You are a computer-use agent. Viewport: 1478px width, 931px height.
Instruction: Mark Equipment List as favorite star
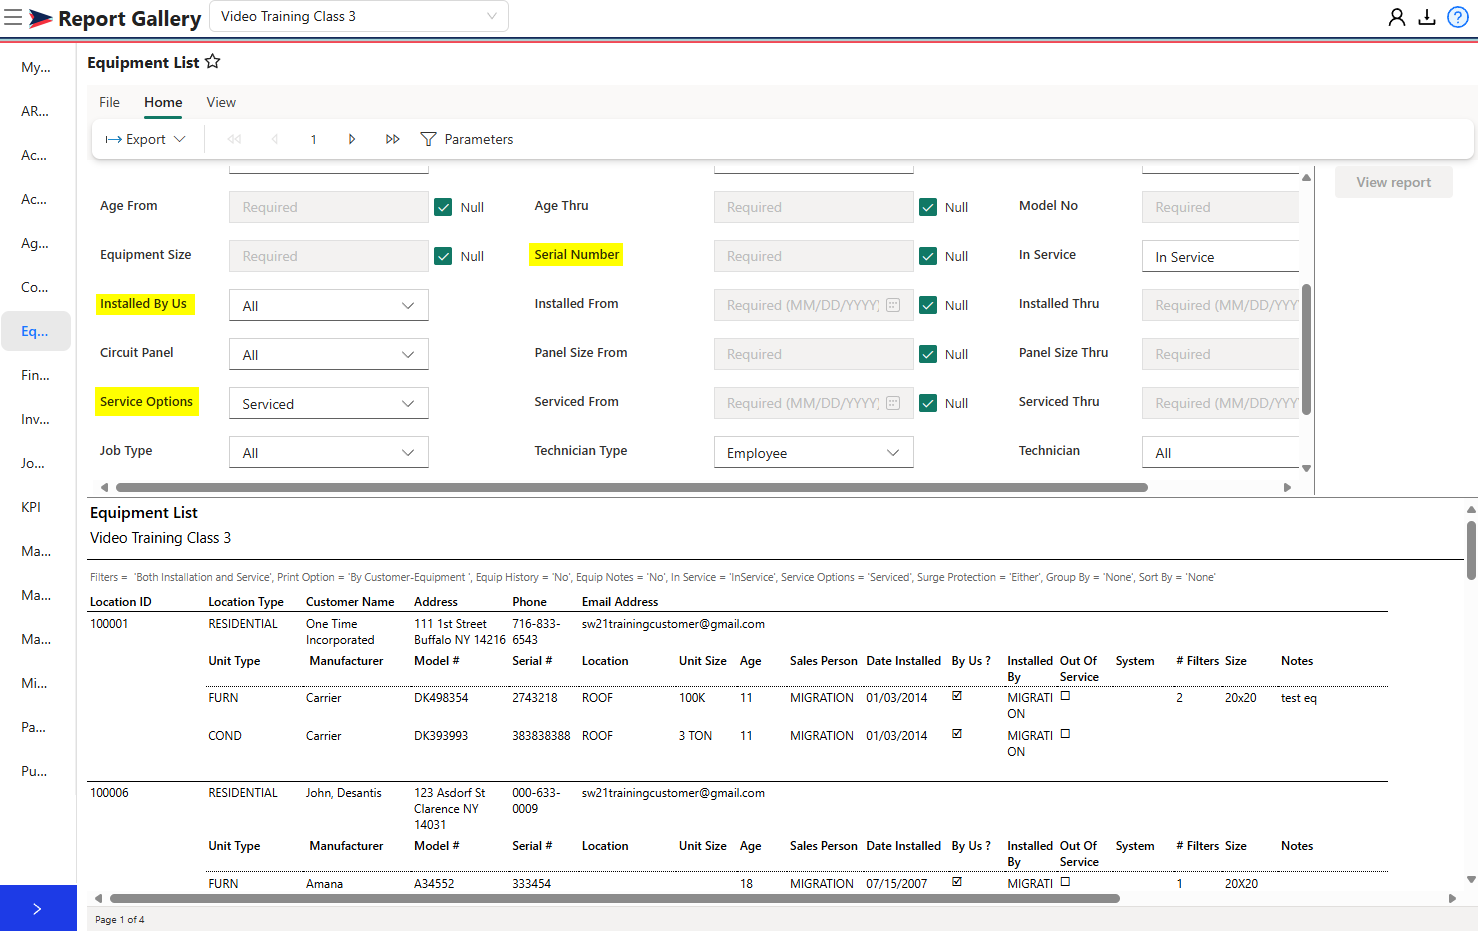pos(212,61)
